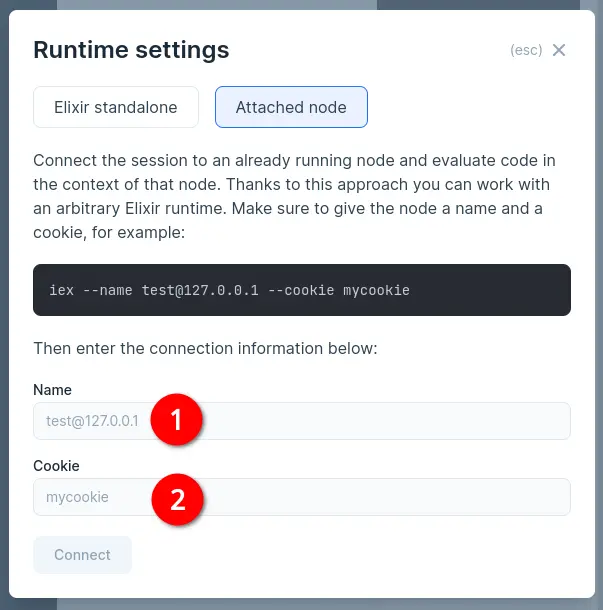The width and height of the screenshot is (603, 610).
Task: Click the Runtime settings heading
Action: (x=131, y=49)
